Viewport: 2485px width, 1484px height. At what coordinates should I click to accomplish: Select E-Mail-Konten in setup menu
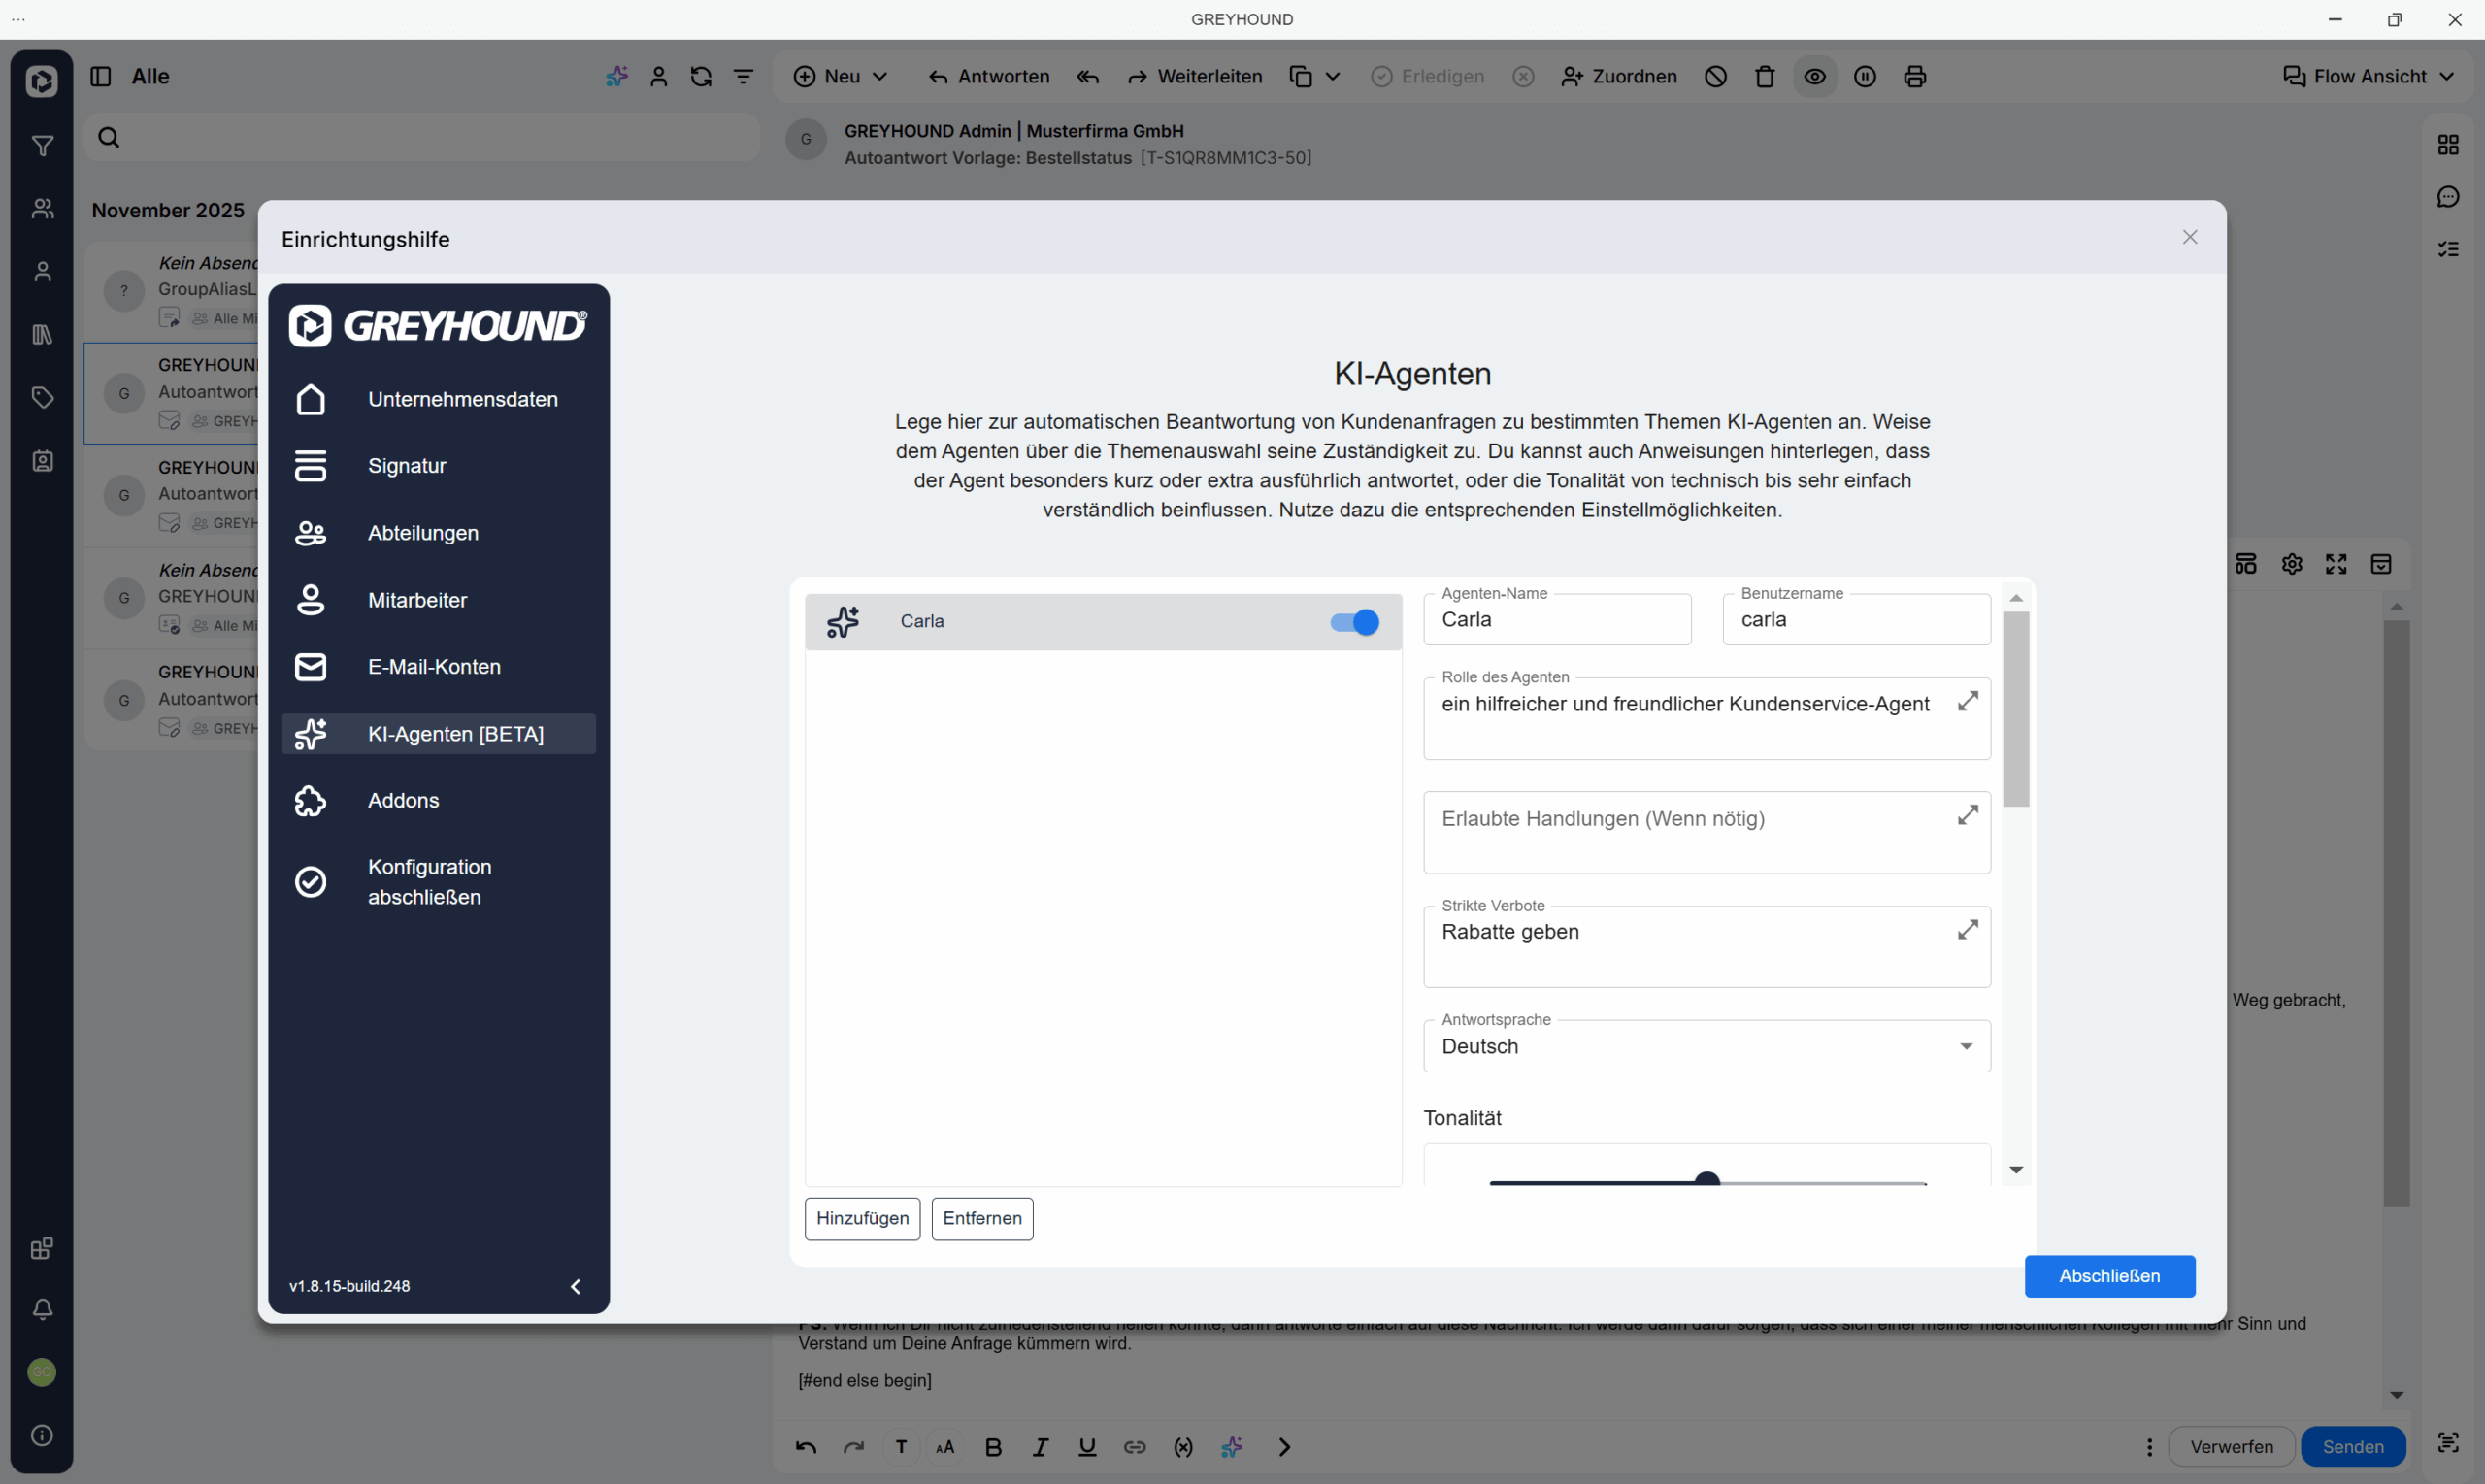click(433, 667)
